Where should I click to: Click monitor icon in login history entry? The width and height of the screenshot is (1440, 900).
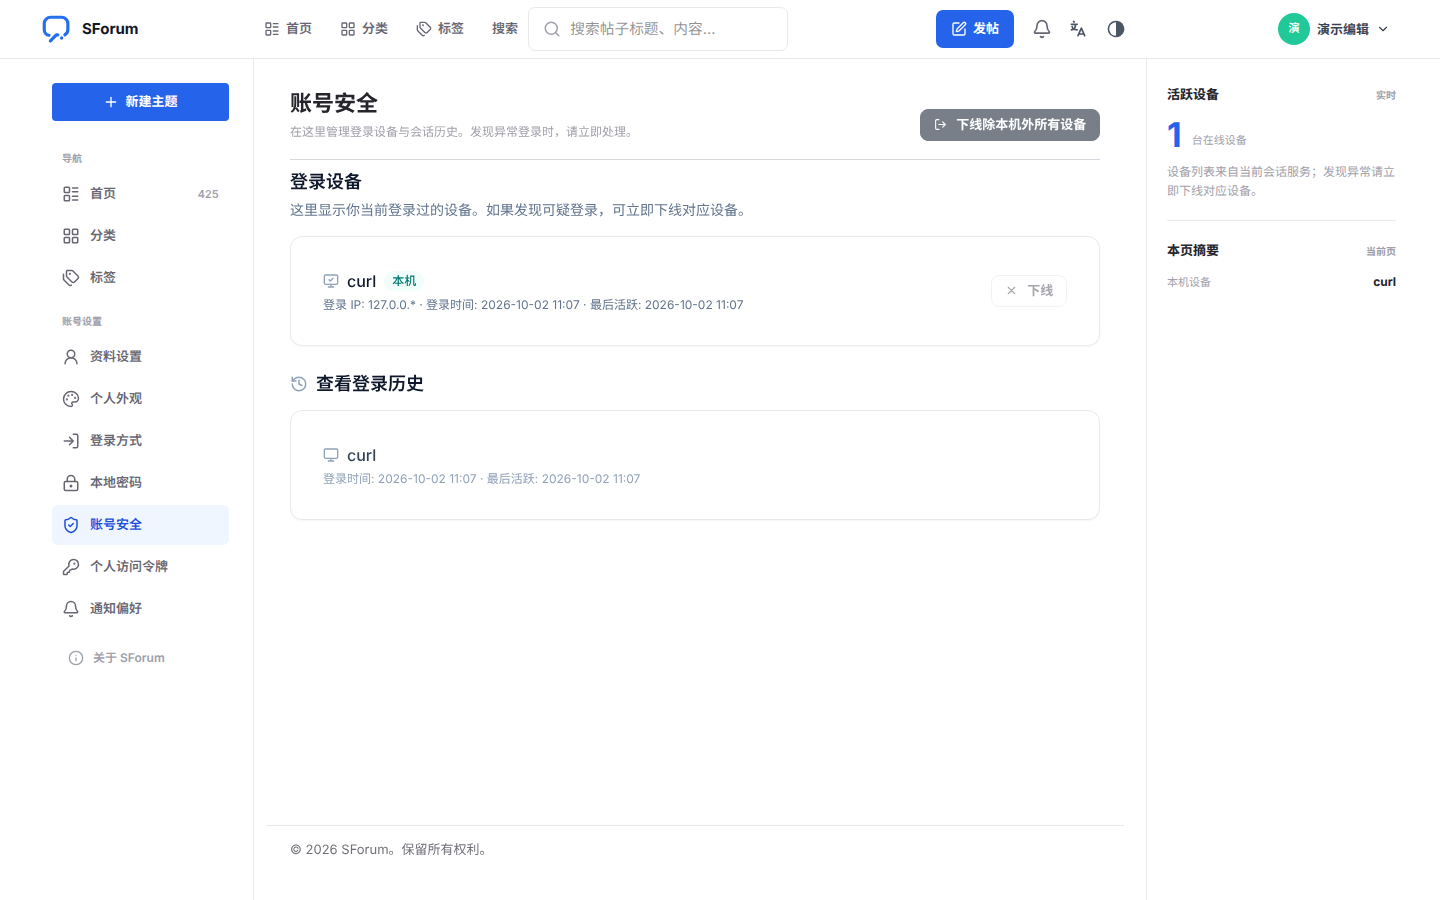(x=331, y=455)
